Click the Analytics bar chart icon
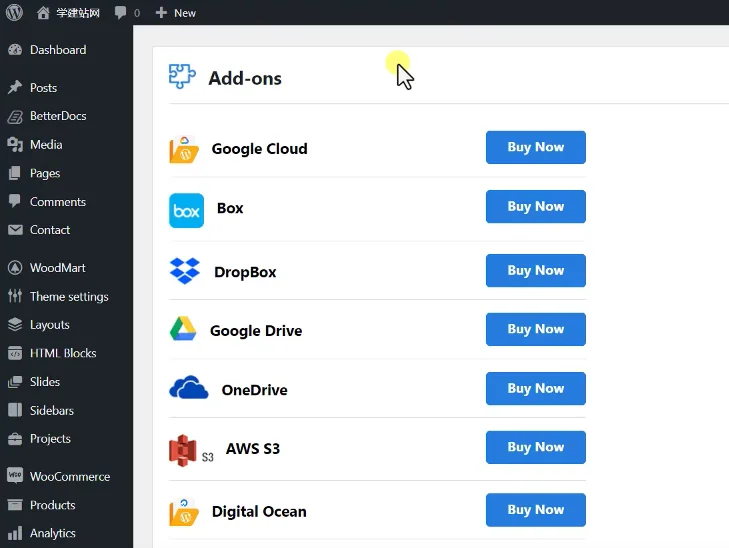Image resolution: width=729 pixels, height=548 pixels. coord(15,533)
